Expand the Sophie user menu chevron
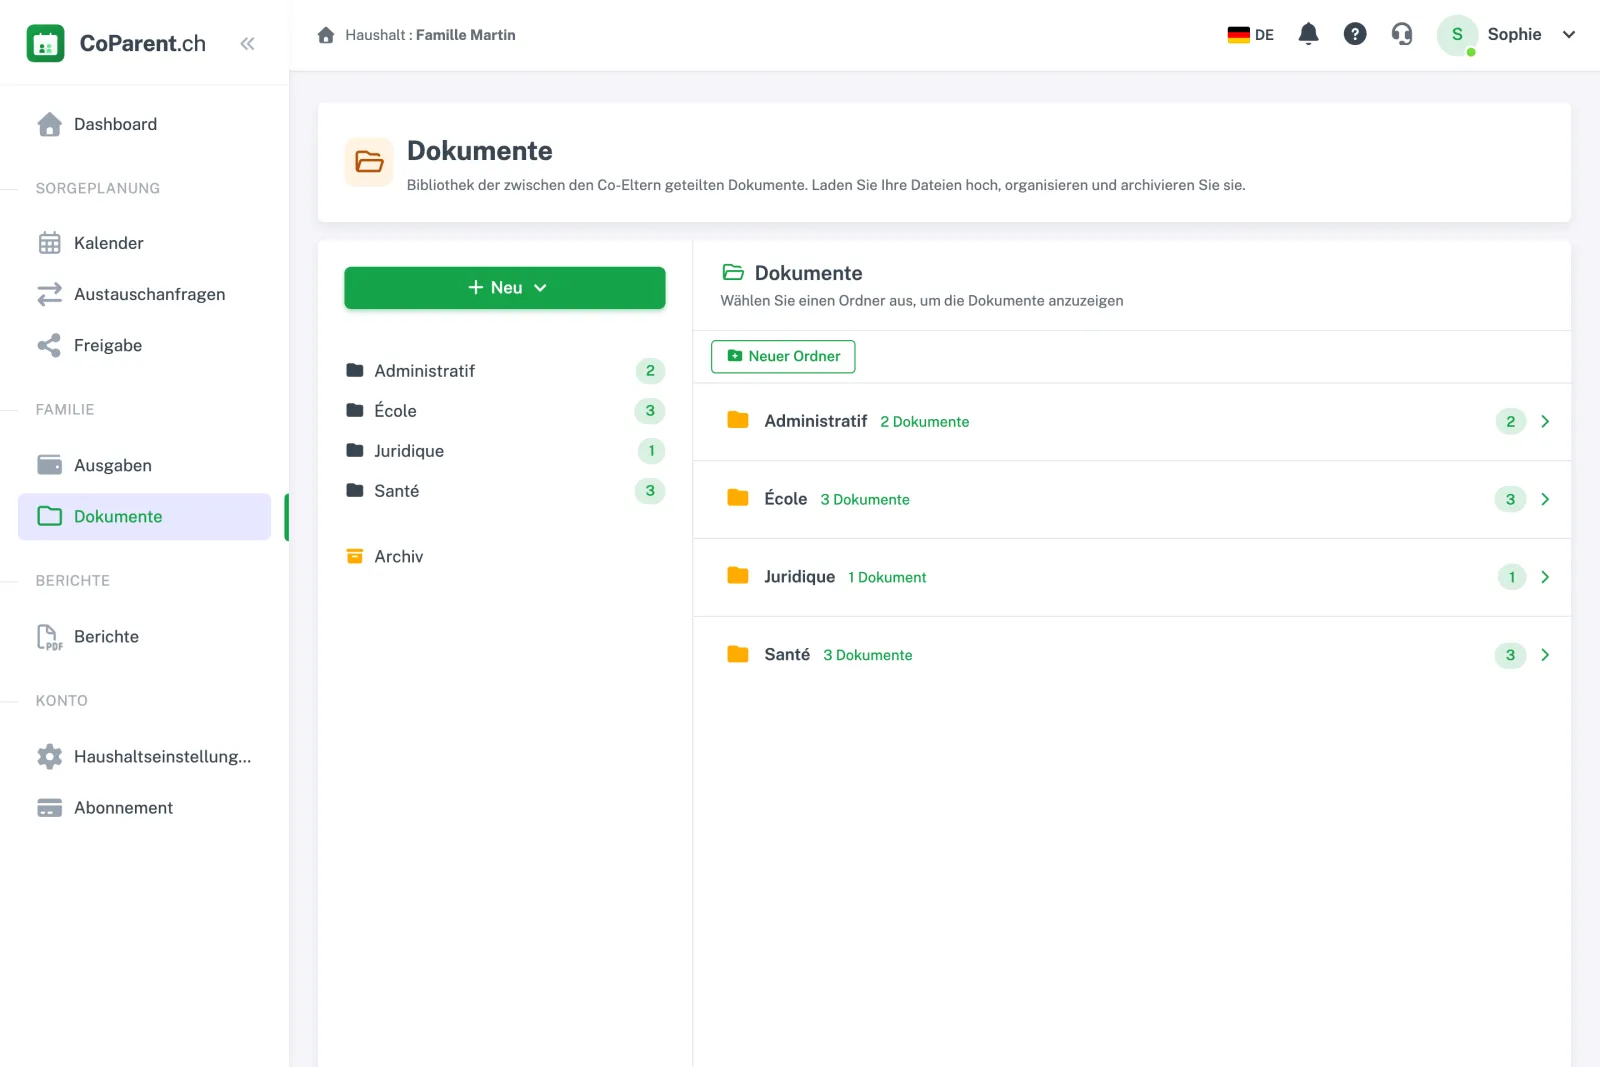Viewport: 1600px width, 1067px height. pos(1569,35)
